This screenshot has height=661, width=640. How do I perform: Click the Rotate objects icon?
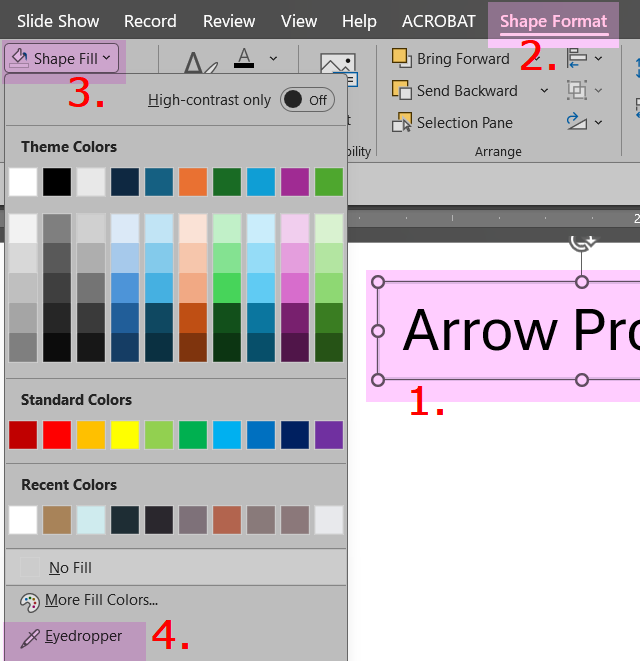pyautogui.click(x=577, y=122)
